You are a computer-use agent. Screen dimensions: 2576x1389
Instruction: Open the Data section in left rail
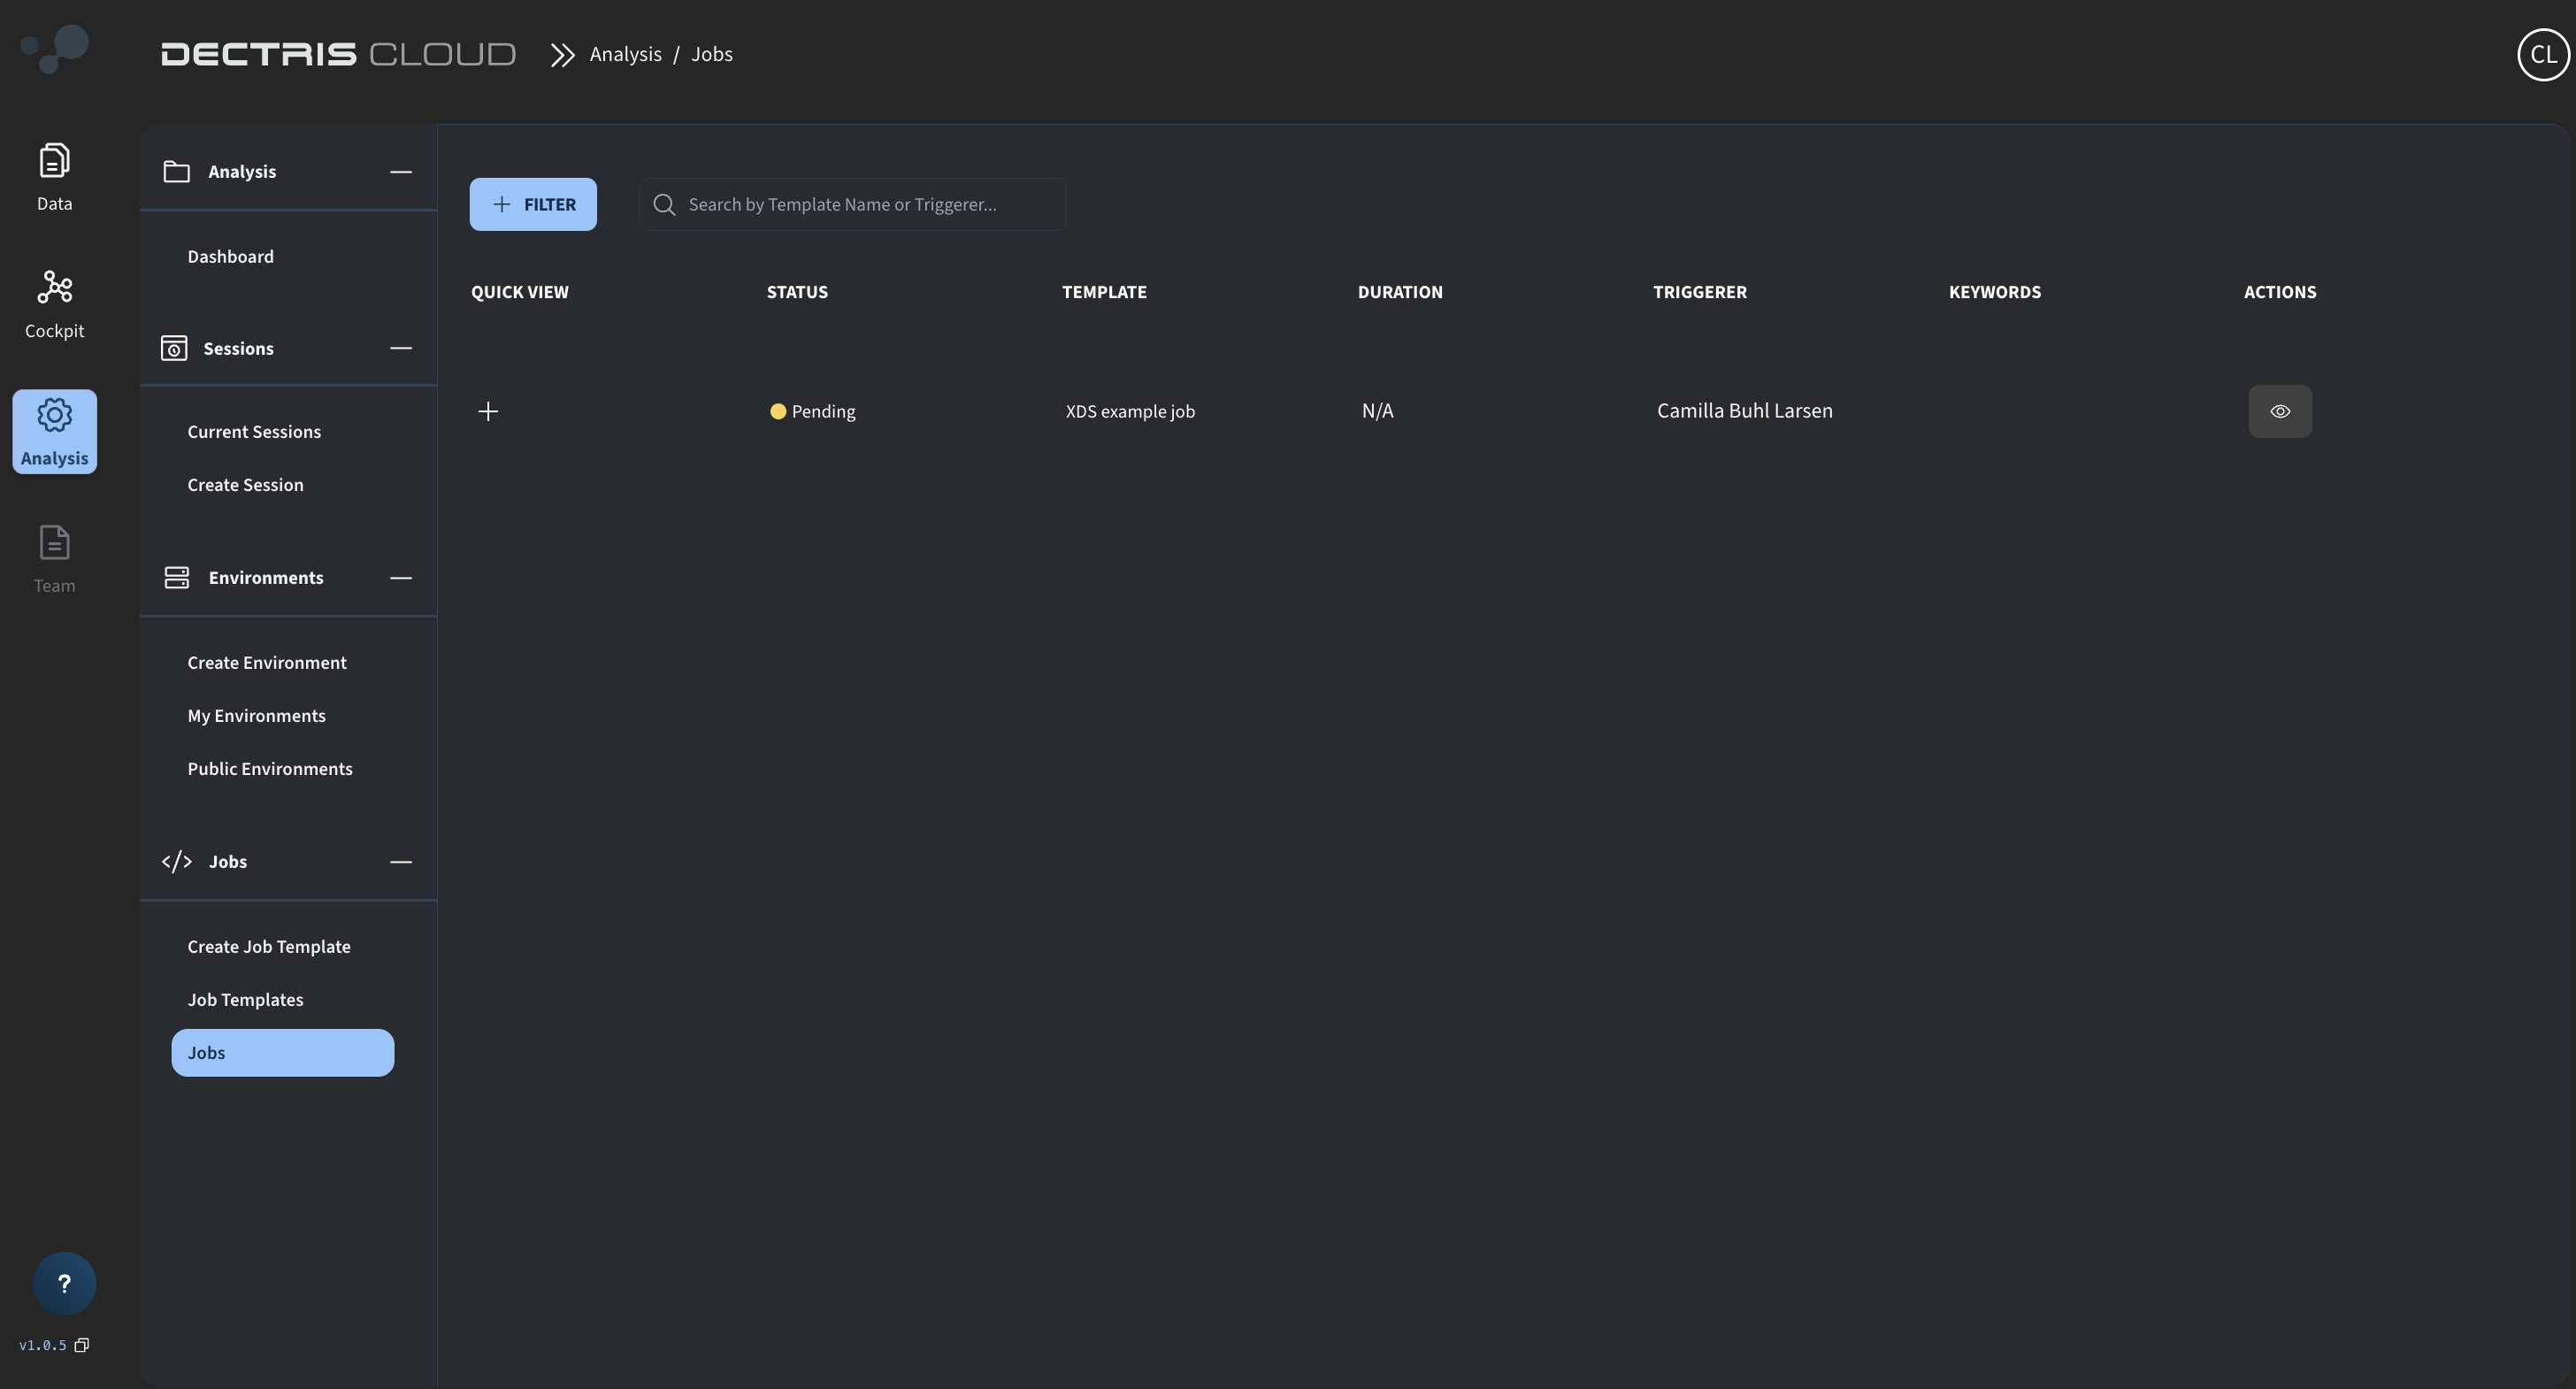[x=54, y=177]
